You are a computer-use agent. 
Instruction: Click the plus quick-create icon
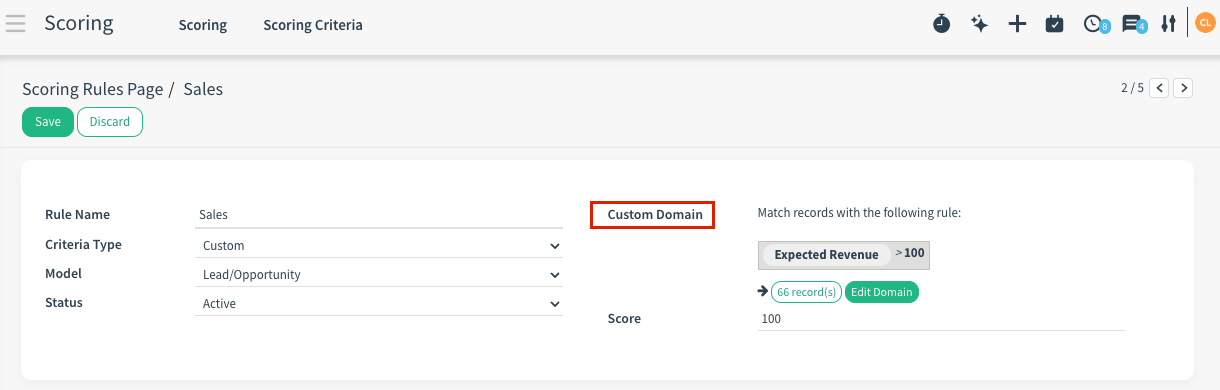1017,24
